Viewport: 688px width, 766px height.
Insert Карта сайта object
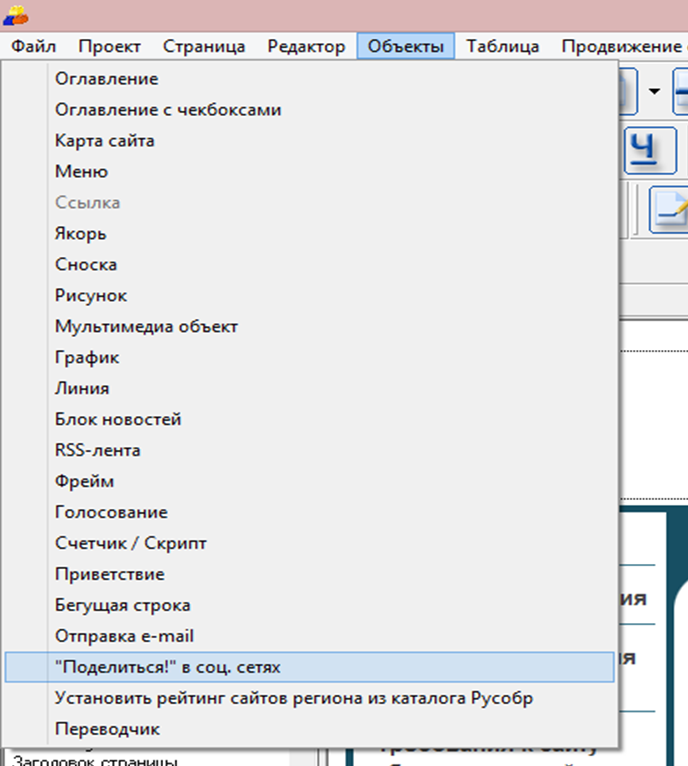[x=105, y=141]
